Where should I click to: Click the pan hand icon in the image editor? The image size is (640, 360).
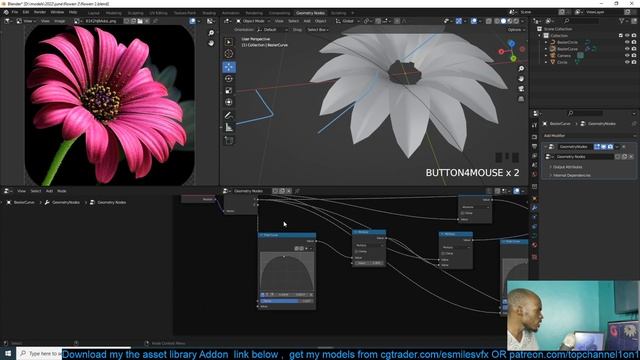pyautogui.click(x=211, y=43)
